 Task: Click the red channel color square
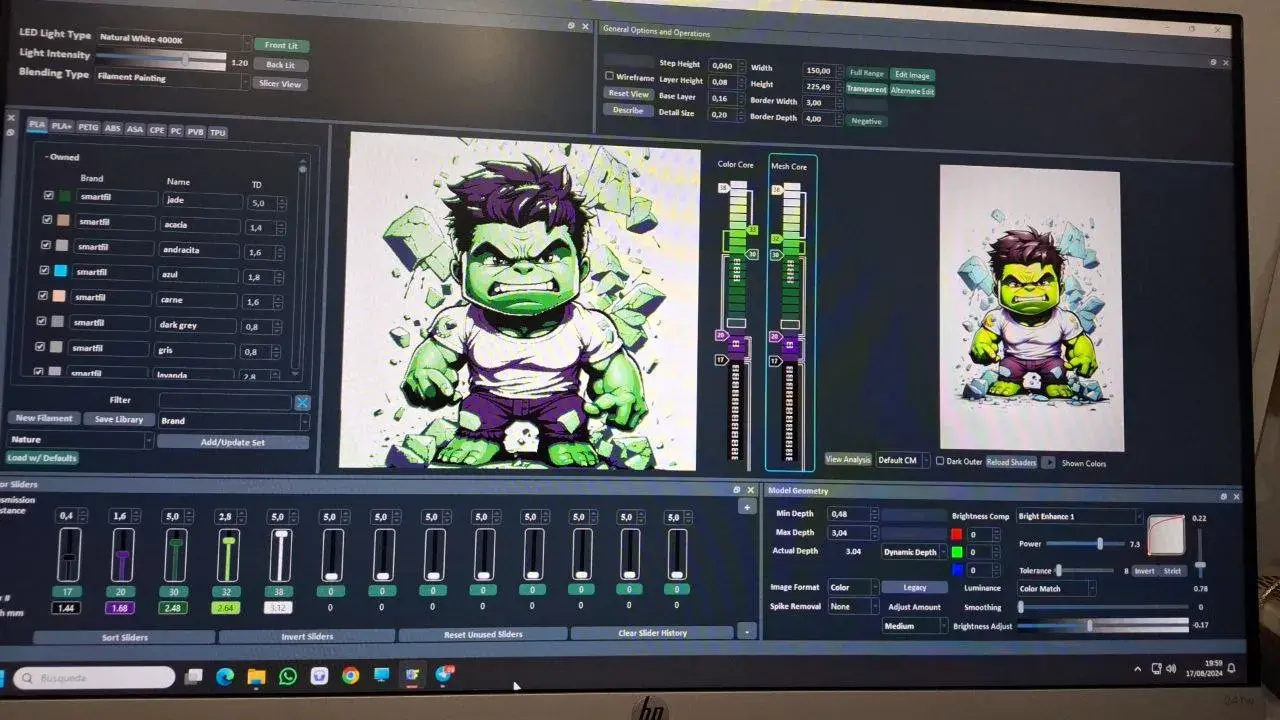[x=956, y=534]
